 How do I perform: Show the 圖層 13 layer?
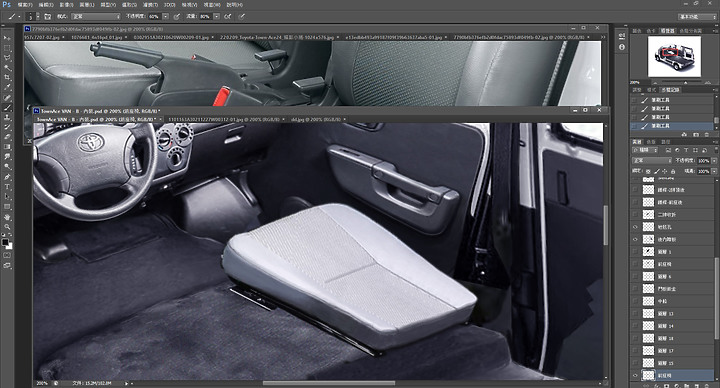coord(635,314)
